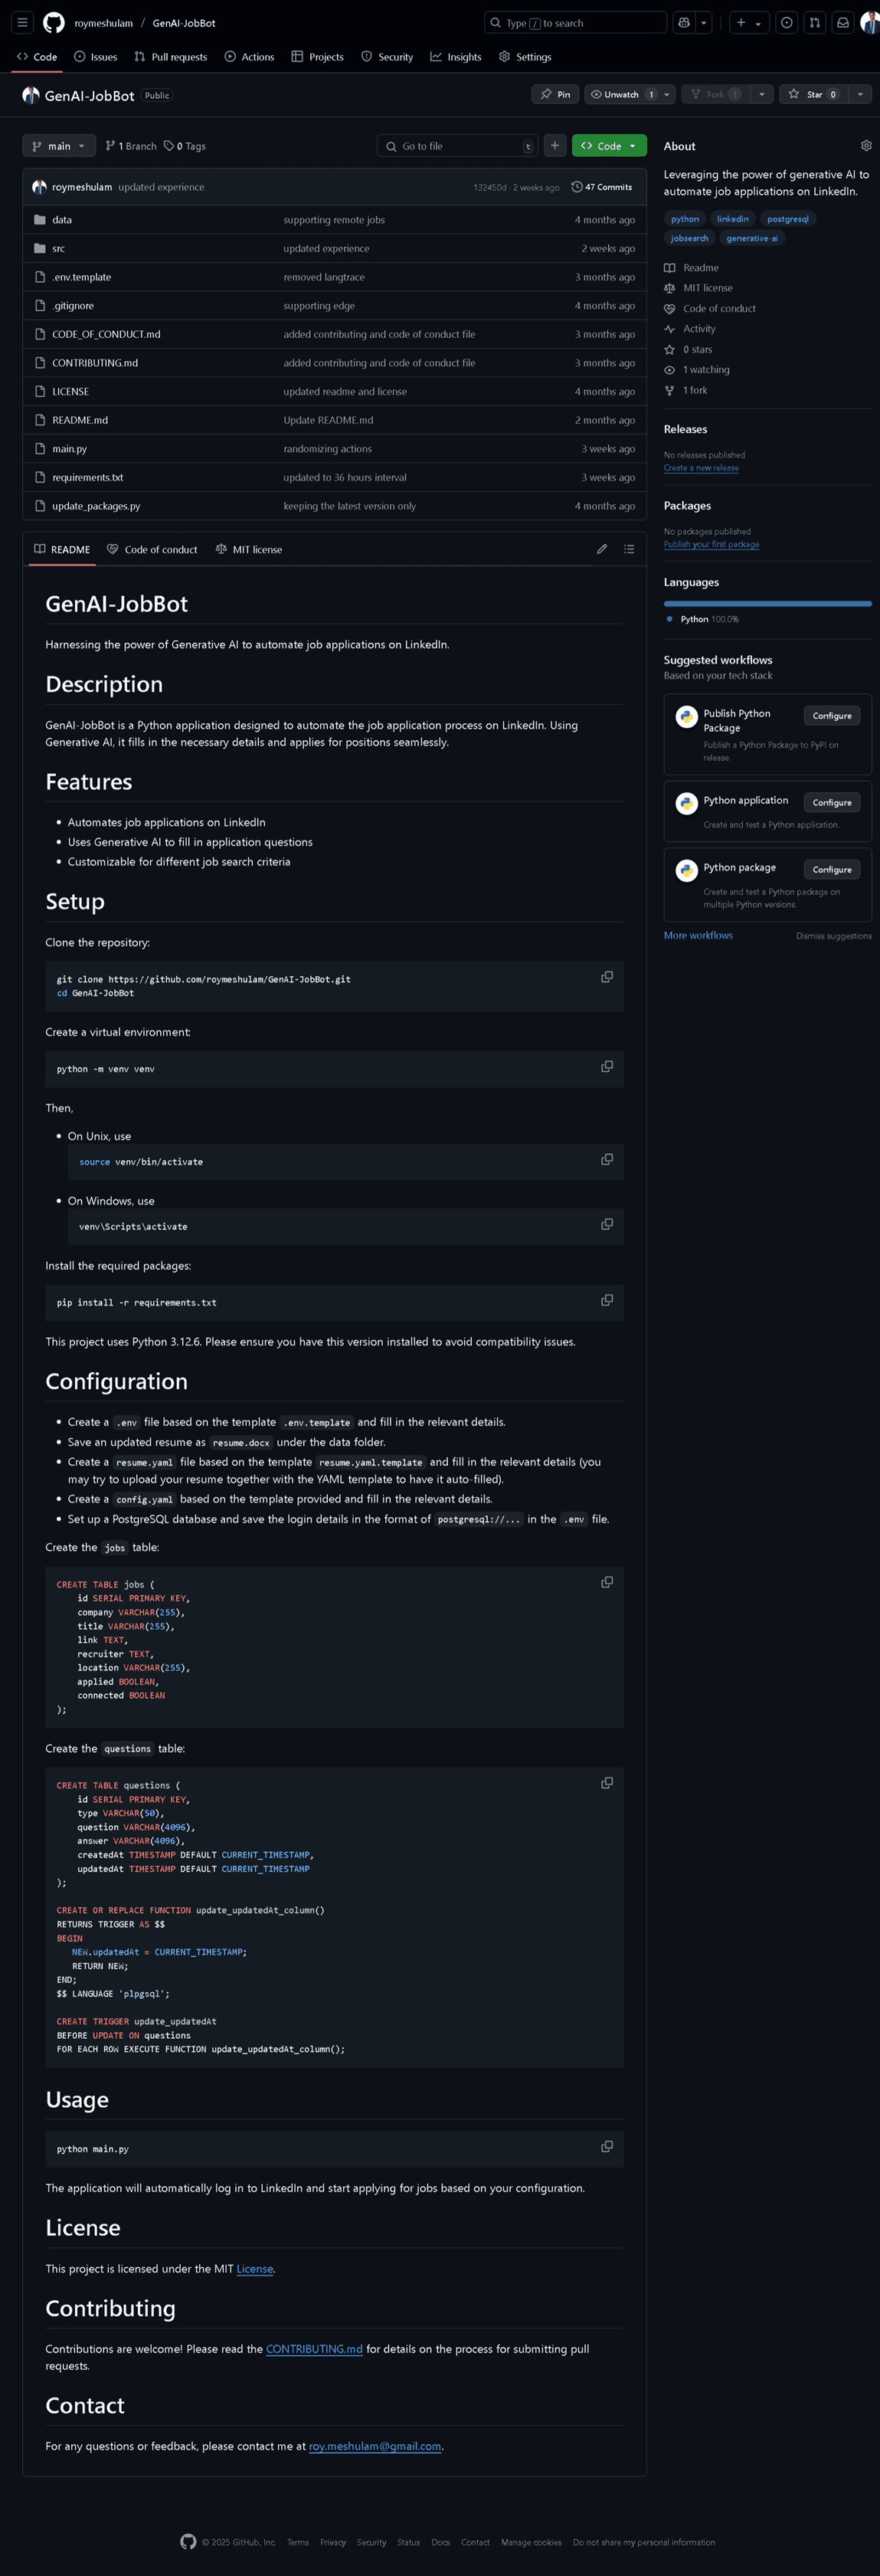Copy the questions table SQL

click(x=607, y=1783)
